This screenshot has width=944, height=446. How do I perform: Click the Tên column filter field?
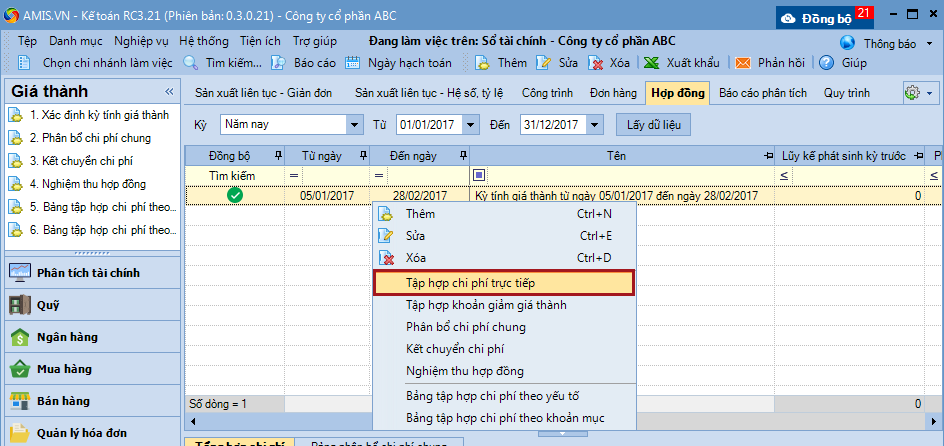[620, 175]
